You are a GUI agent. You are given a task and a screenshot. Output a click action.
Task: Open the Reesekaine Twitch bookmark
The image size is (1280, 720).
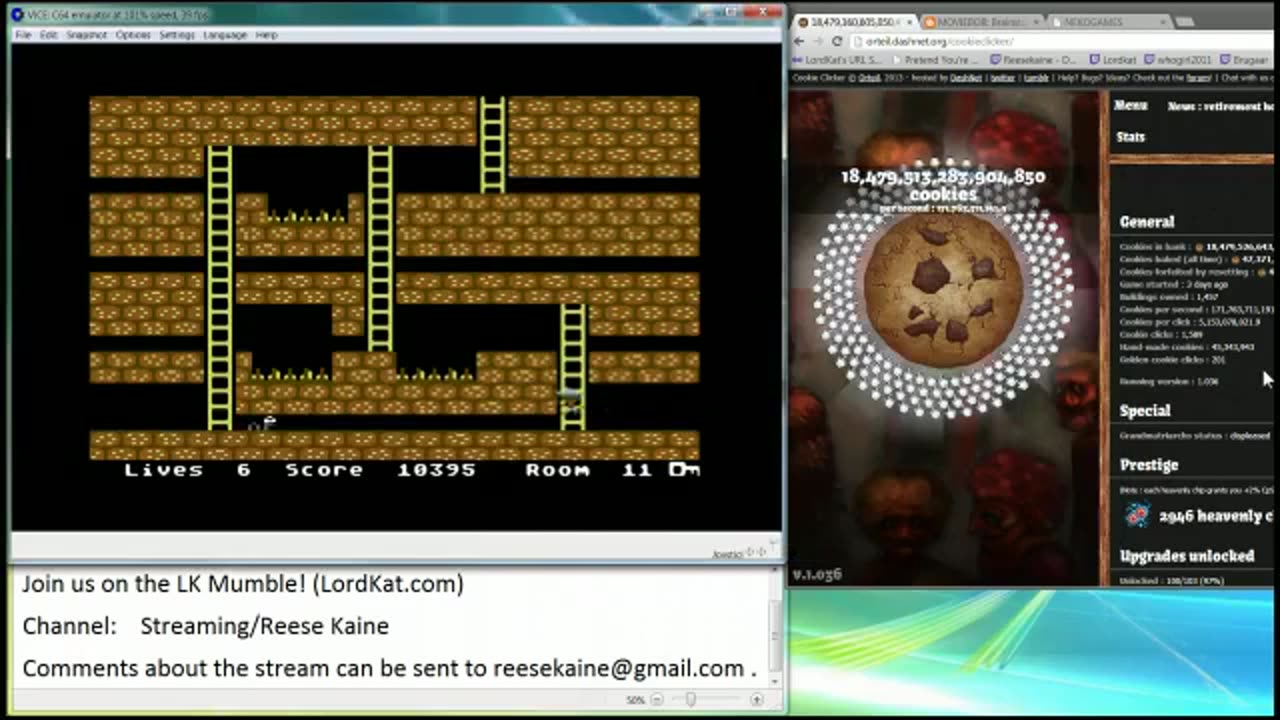coord(1032,60)
